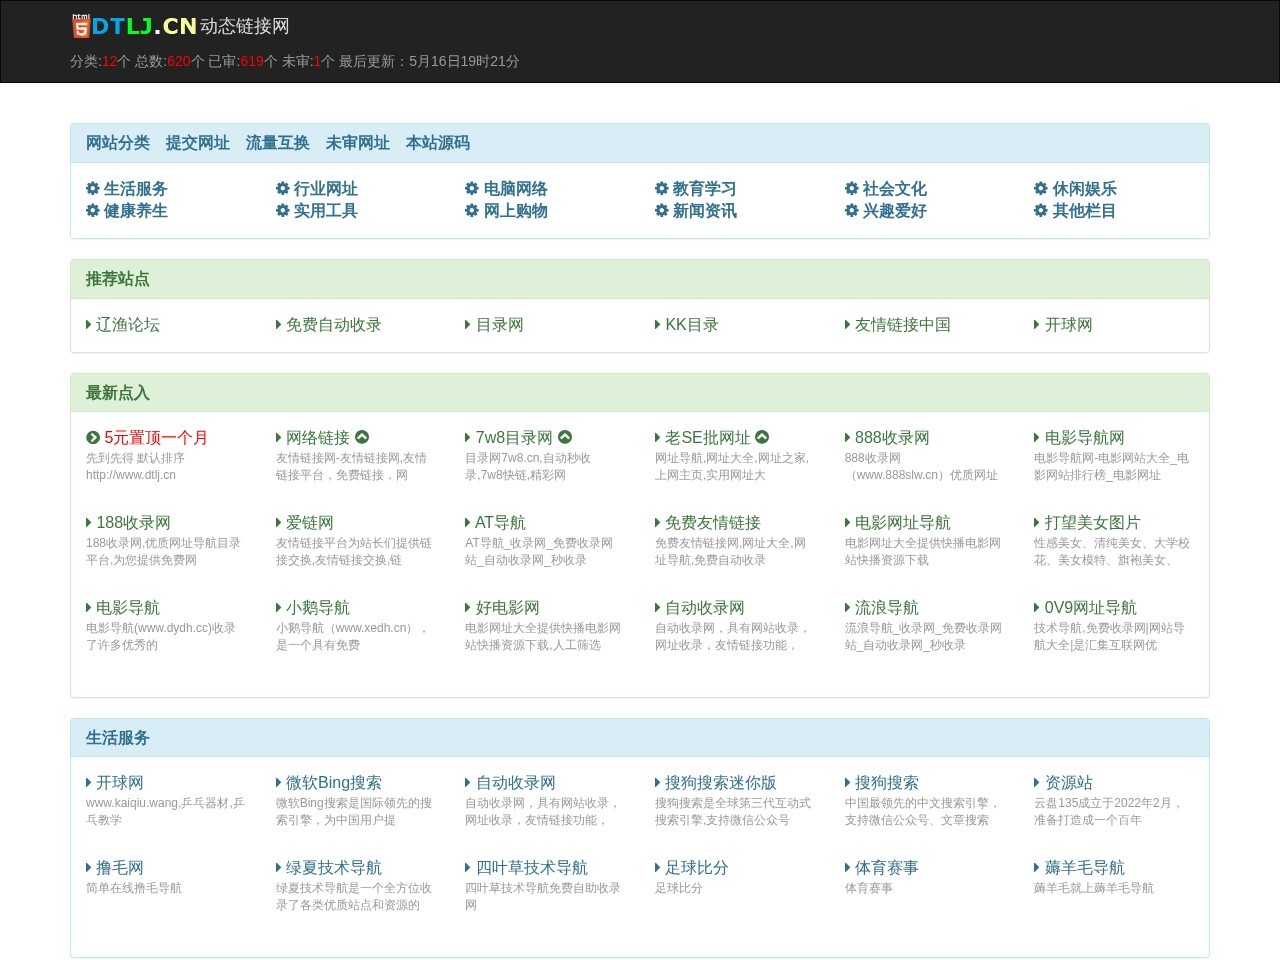Open the 免费友情链接 entry
Viewport: 1280px width, 960px height.
click(x=713, y=522)
